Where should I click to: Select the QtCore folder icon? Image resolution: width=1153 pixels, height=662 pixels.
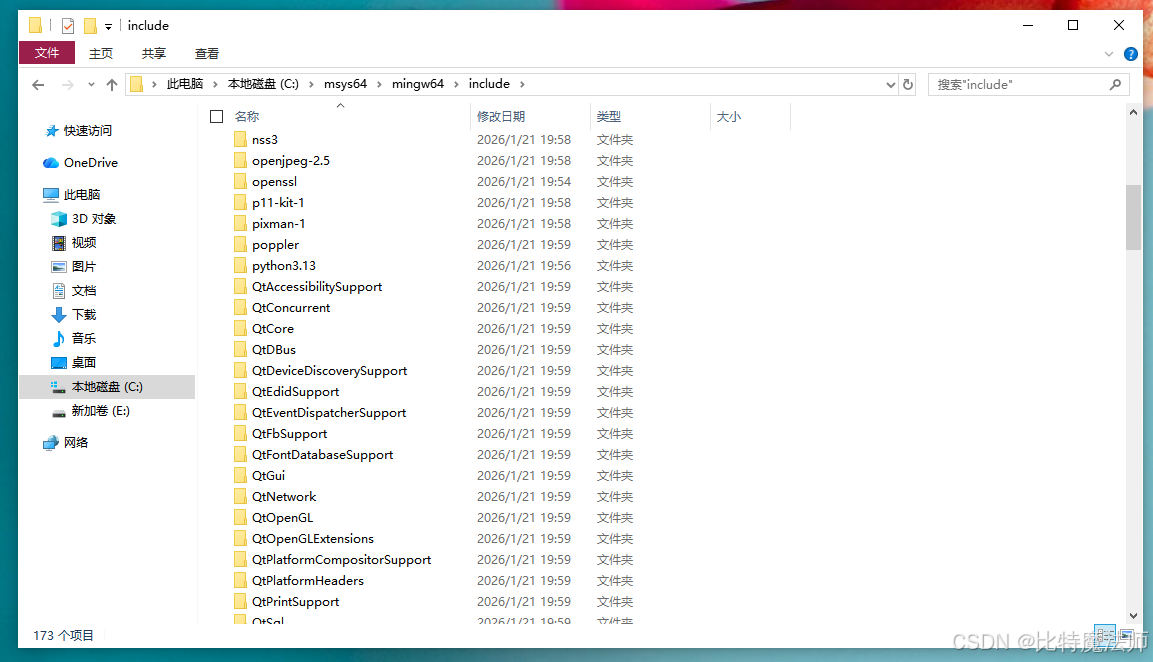240,328
